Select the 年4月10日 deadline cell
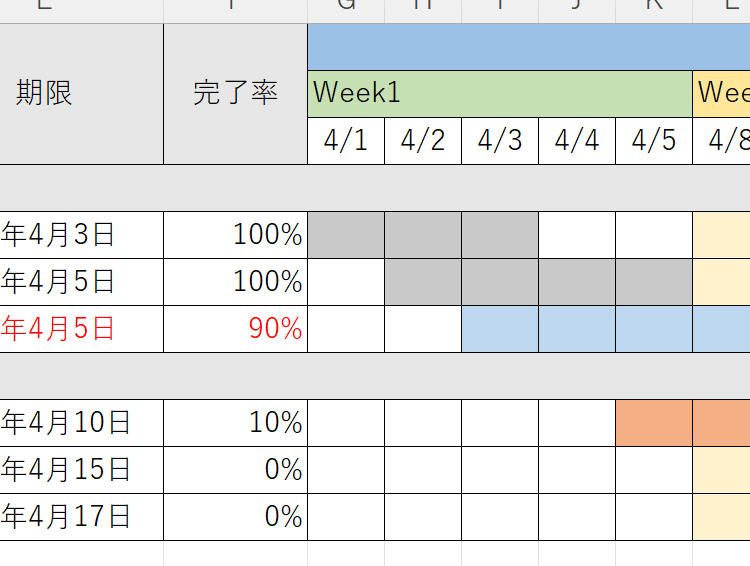The image size is (750, 566). [80, 423]
